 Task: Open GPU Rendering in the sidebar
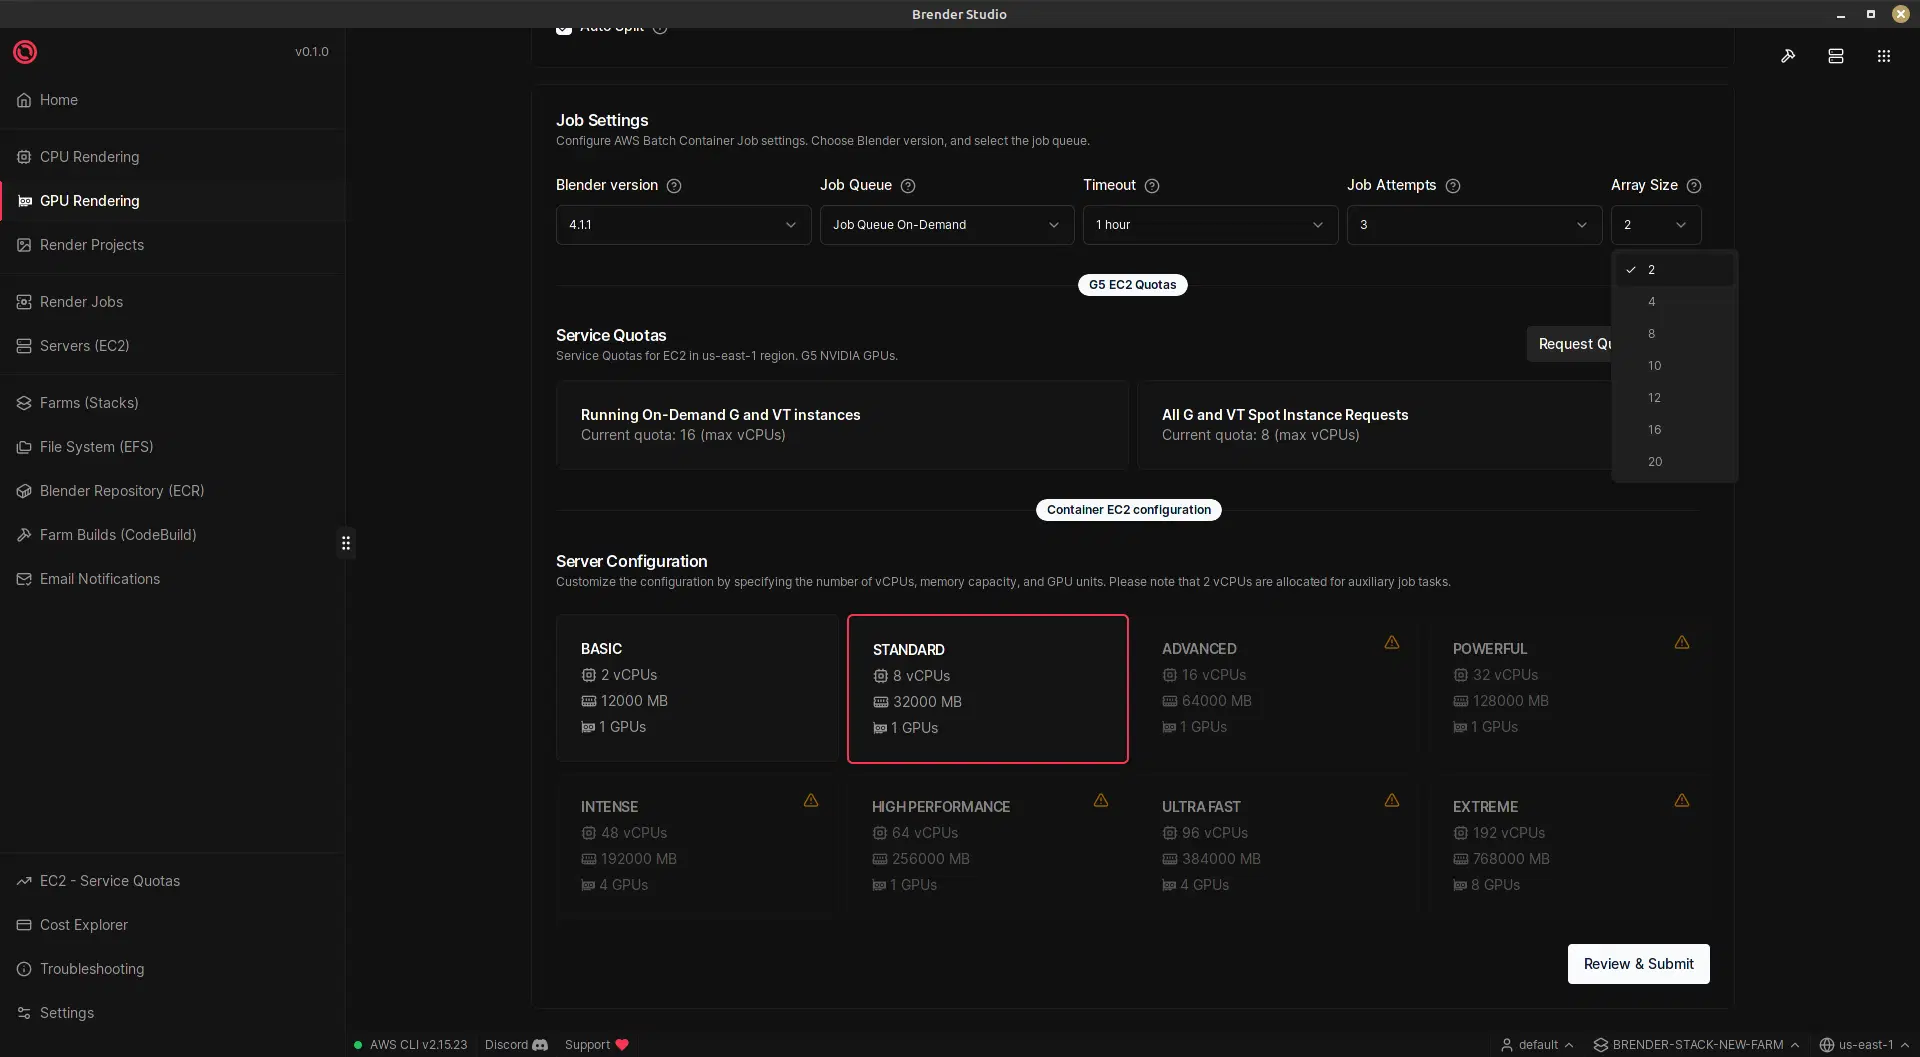point(89,200)
